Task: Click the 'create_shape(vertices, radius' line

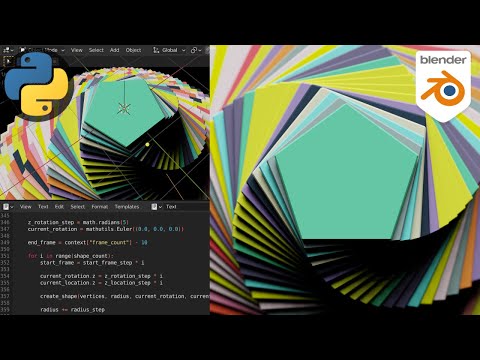Action: point(125,296)
